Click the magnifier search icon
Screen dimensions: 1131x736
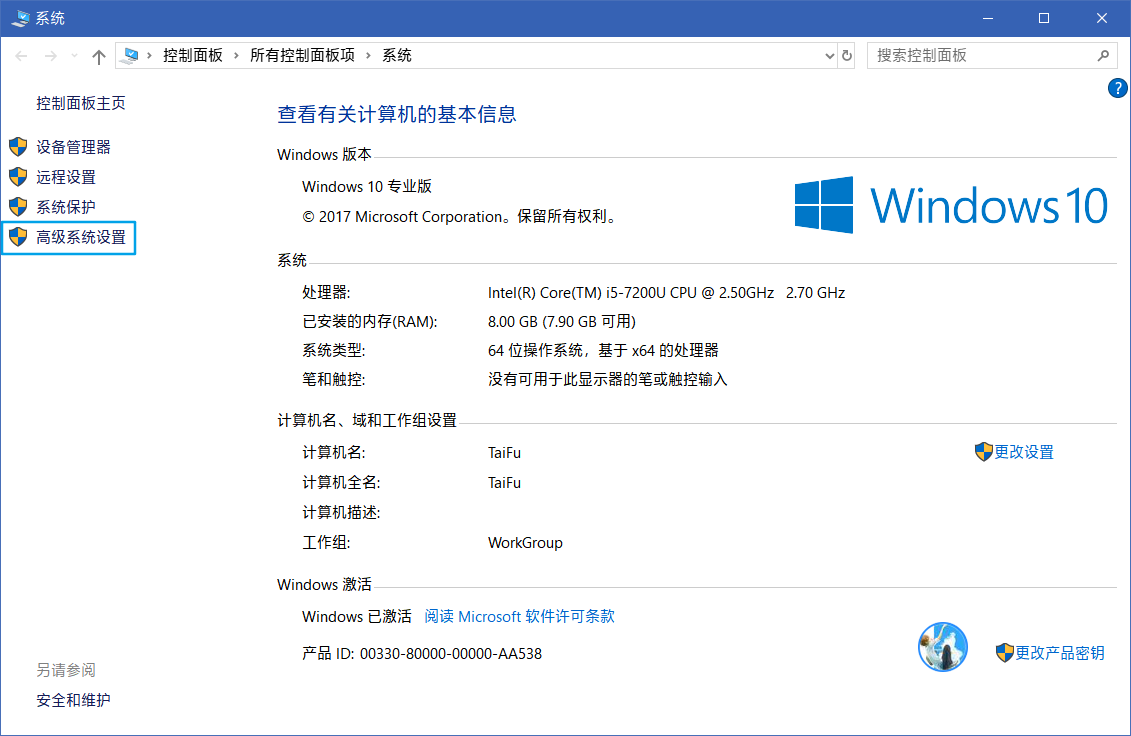[1103, 56]
